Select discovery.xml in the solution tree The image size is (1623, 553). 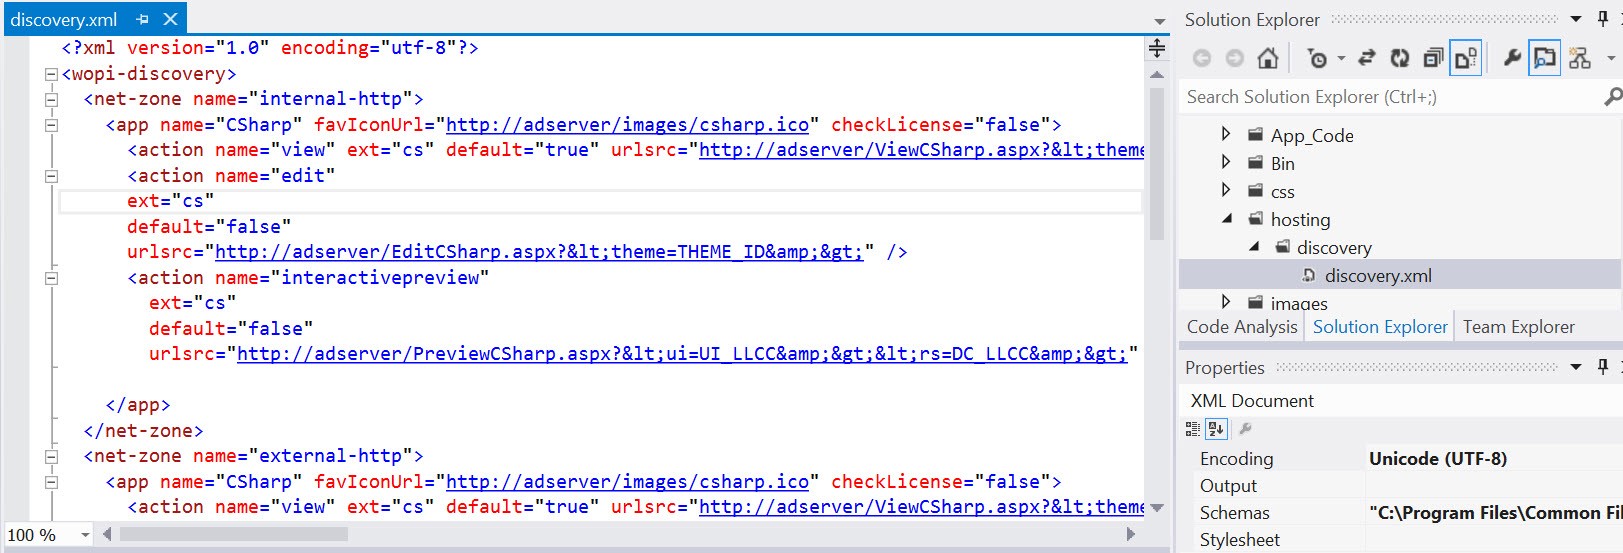click(1377, 276)
